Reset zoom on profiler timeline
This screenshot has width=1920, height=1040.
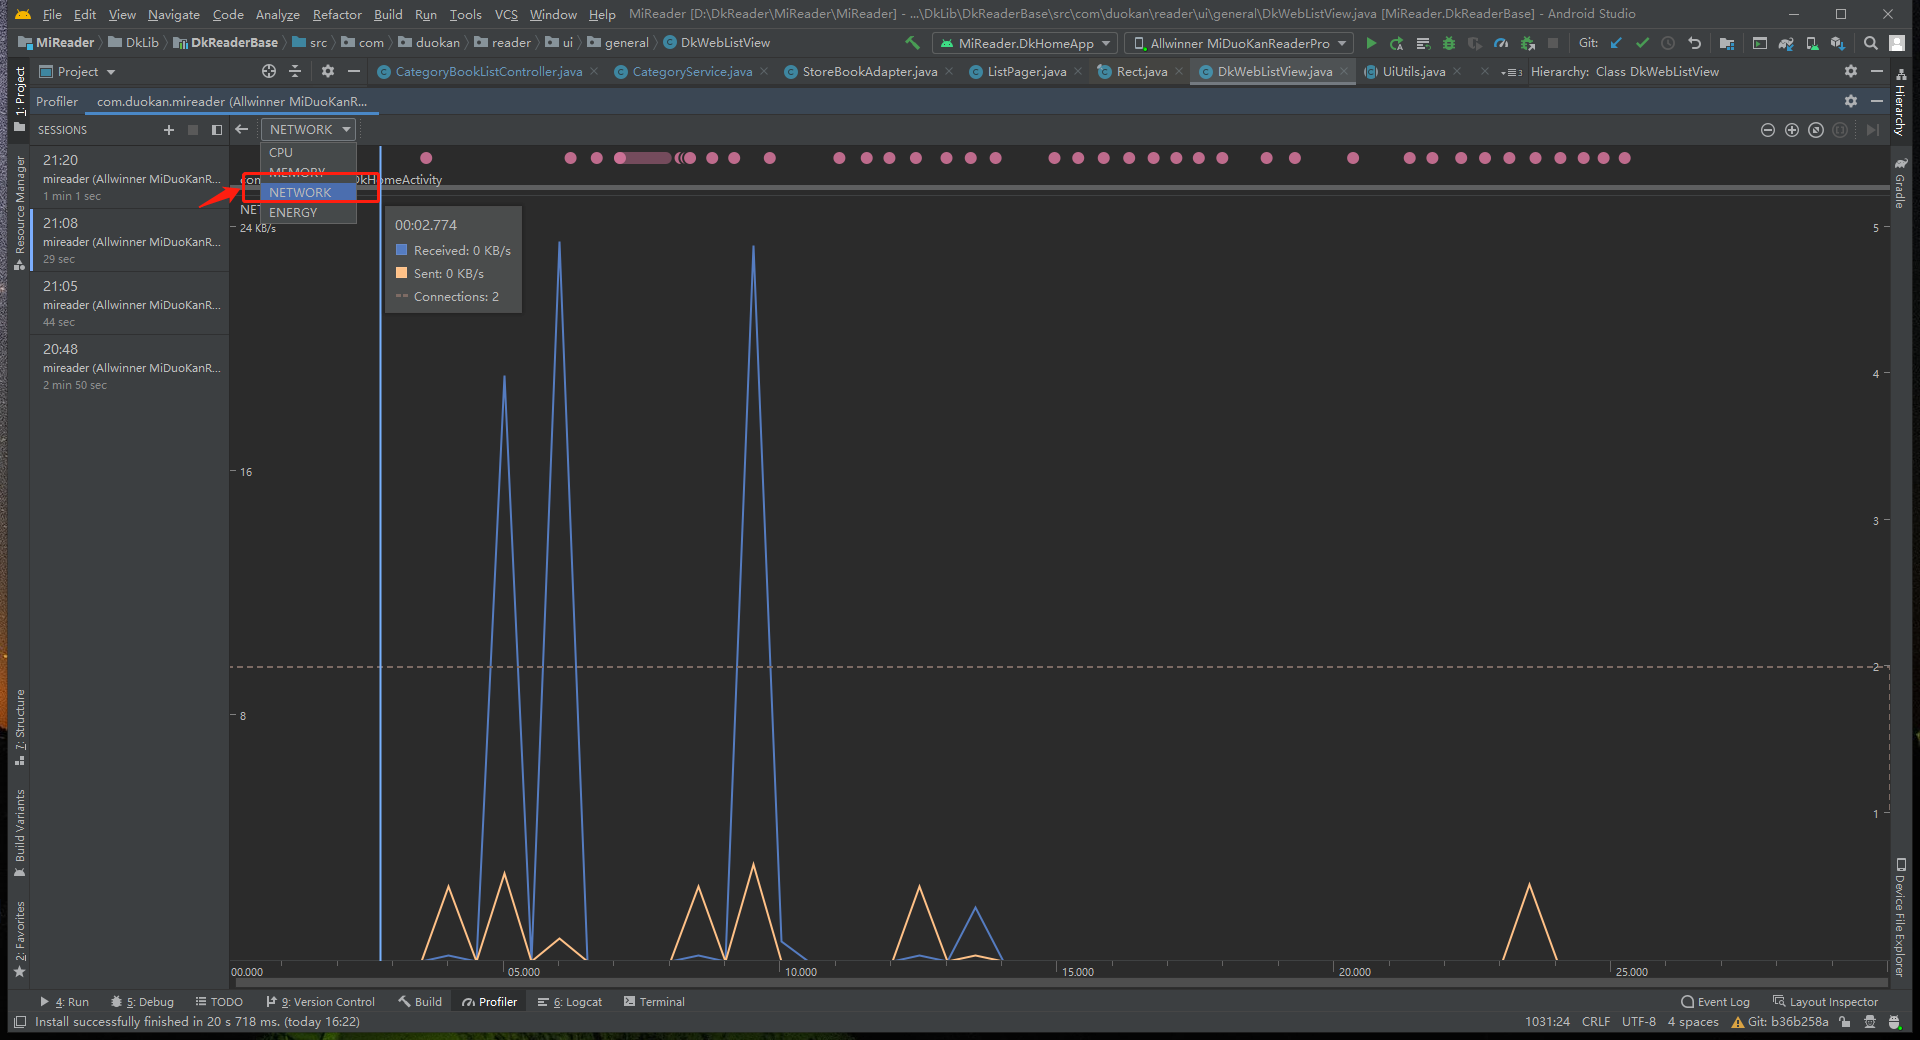pos(1816,130)
